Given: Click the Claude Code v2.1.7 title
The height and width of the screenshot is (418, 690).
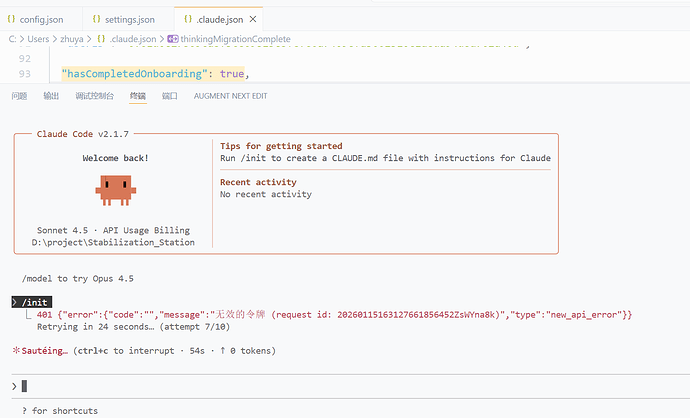Looking at the screenshot, I should point(83,134).
